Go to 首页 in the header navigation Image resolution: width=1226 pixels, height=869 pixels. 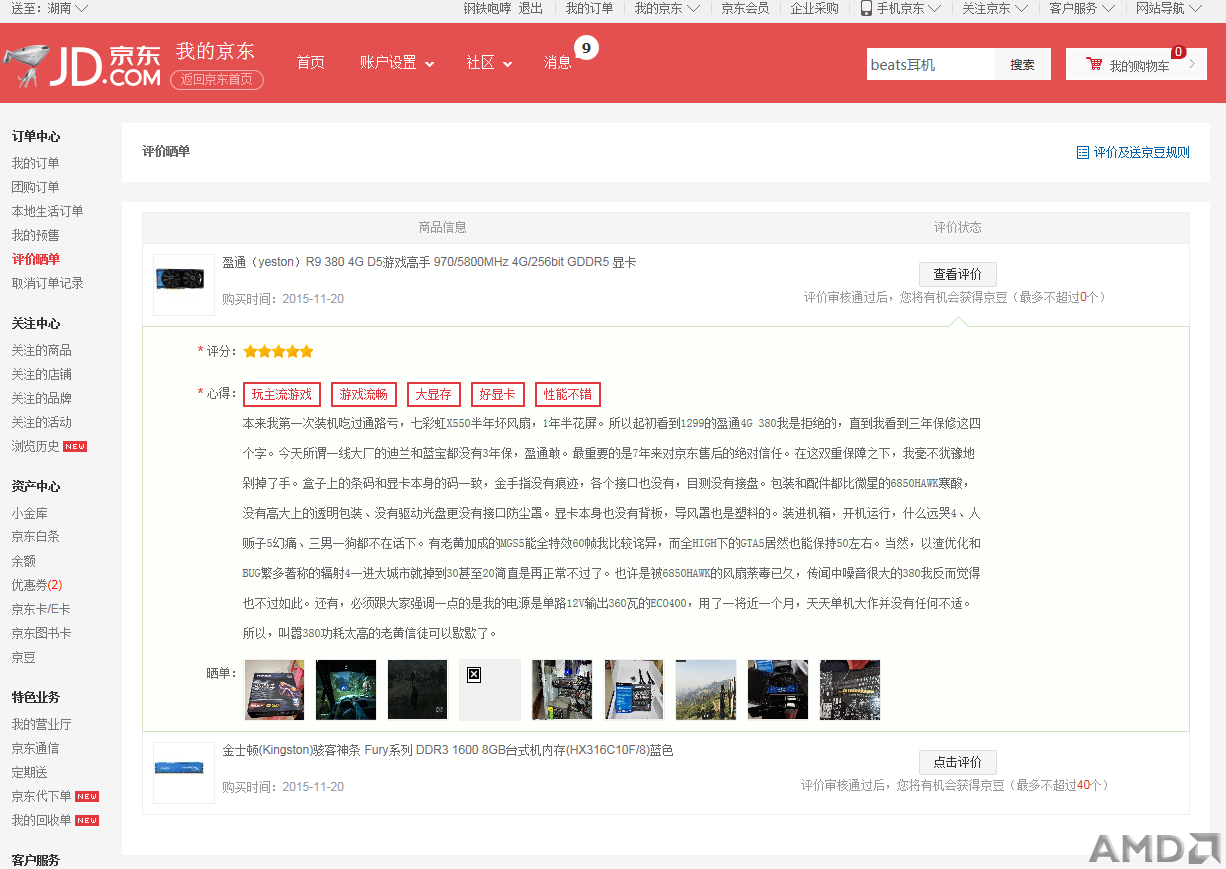click(311, 62)
